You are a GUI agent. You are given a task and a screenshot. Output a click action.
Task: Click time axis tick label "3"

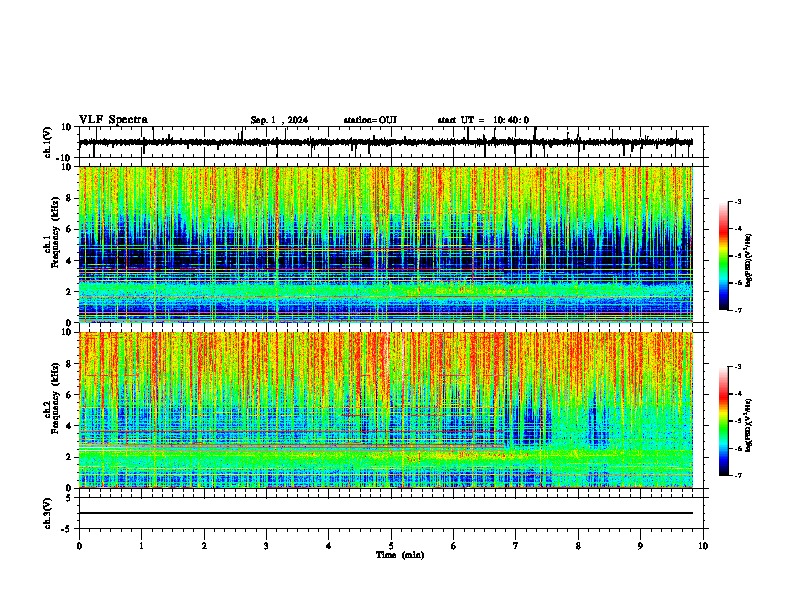[x=266, y=546]
